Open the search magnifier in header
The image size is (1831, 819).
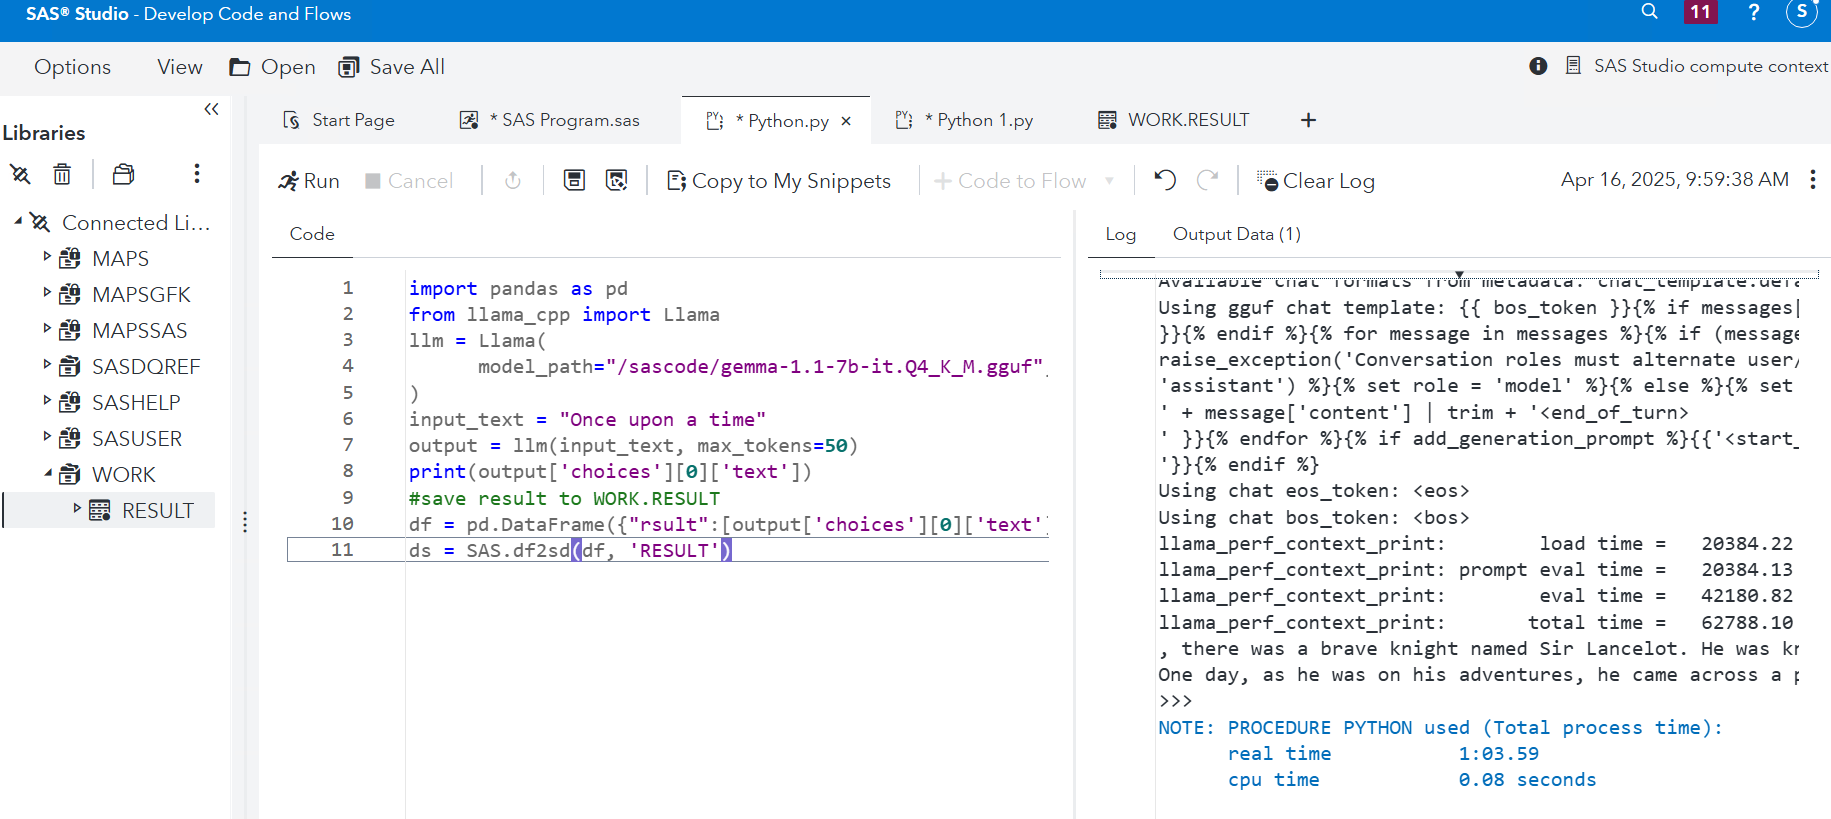[1650, 12]
